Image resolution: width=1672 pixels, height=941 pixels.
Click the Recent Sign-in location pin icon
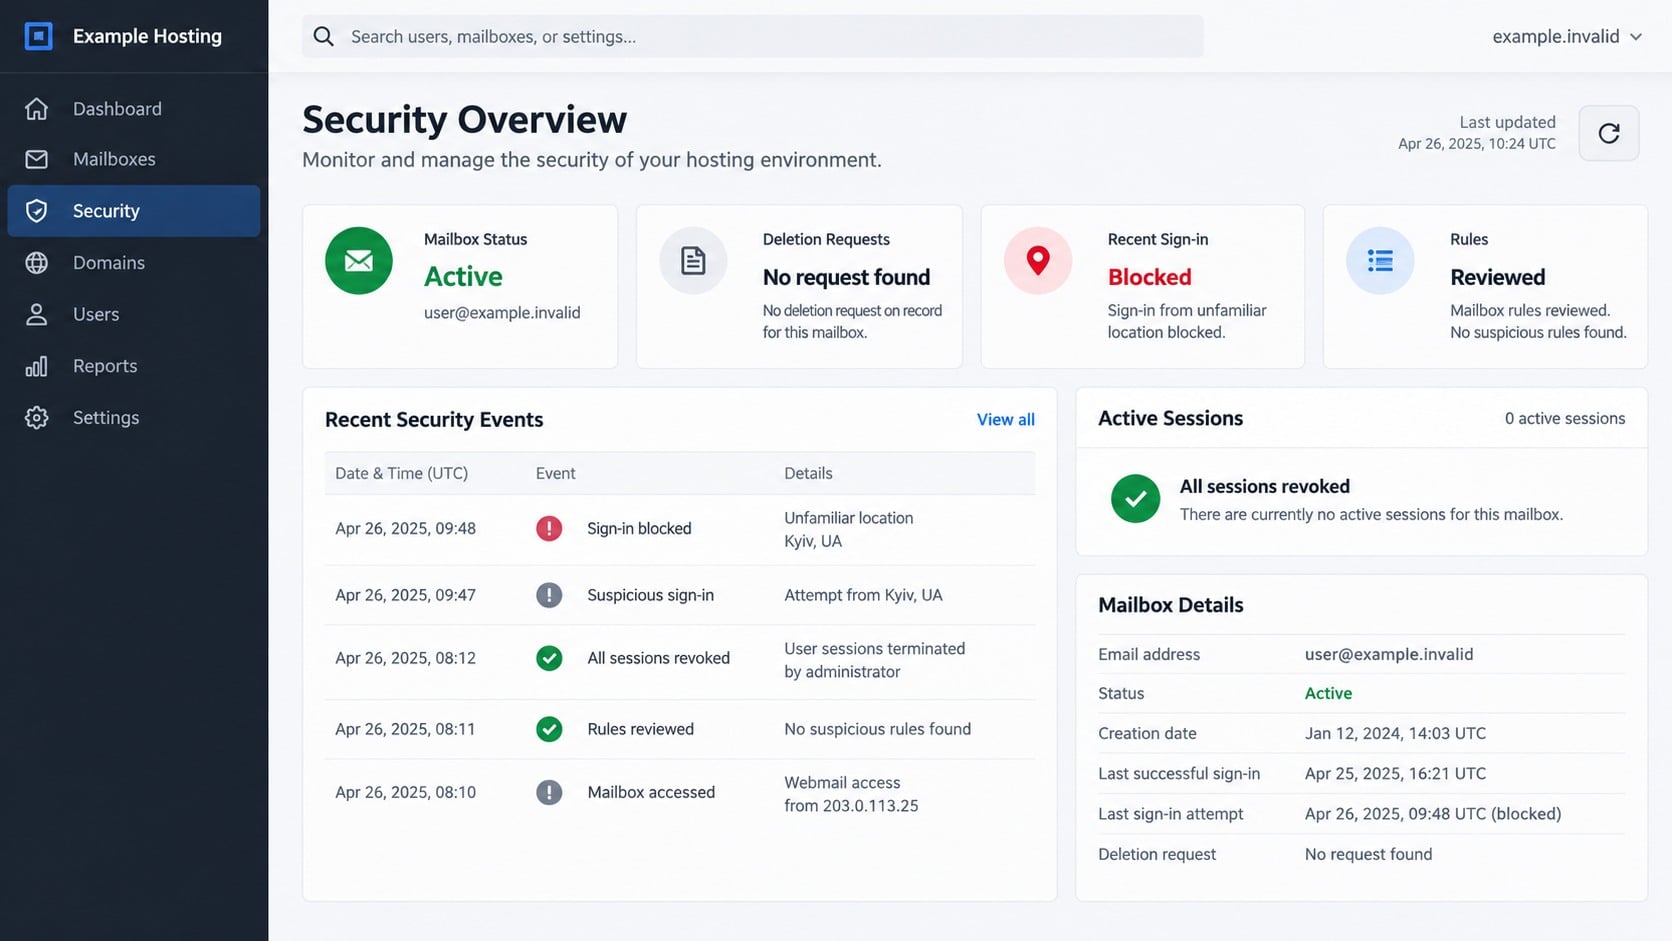1038,261
